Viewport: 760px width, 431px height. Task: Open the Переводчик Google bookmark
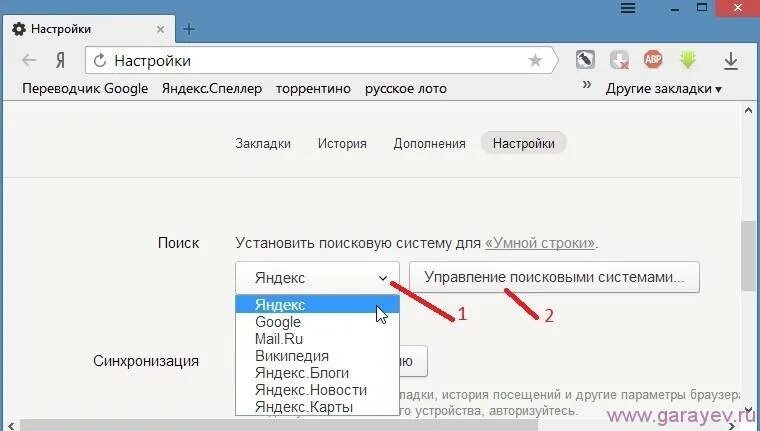click(85, 89)
